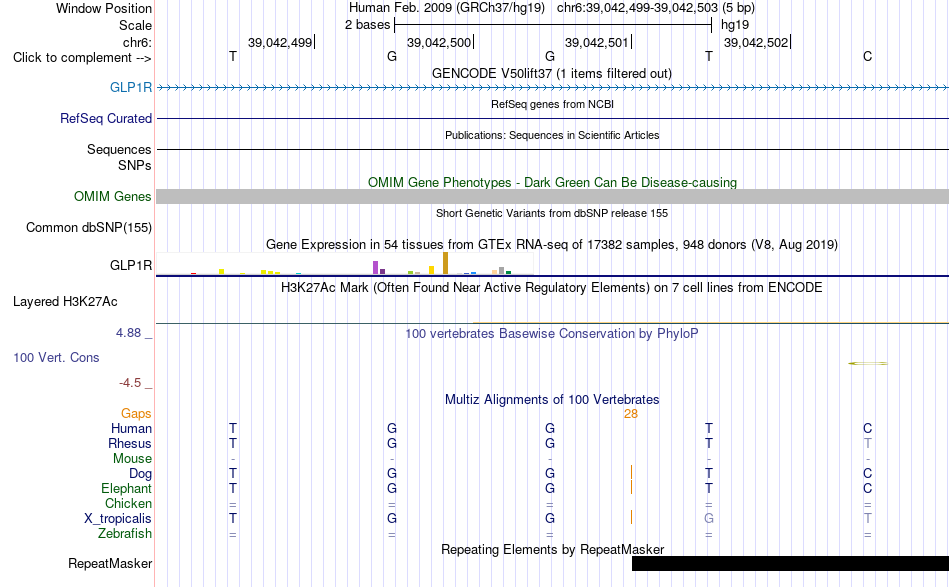
Task: Click the GENCODE V50lift37 track title
Action: 551,73
